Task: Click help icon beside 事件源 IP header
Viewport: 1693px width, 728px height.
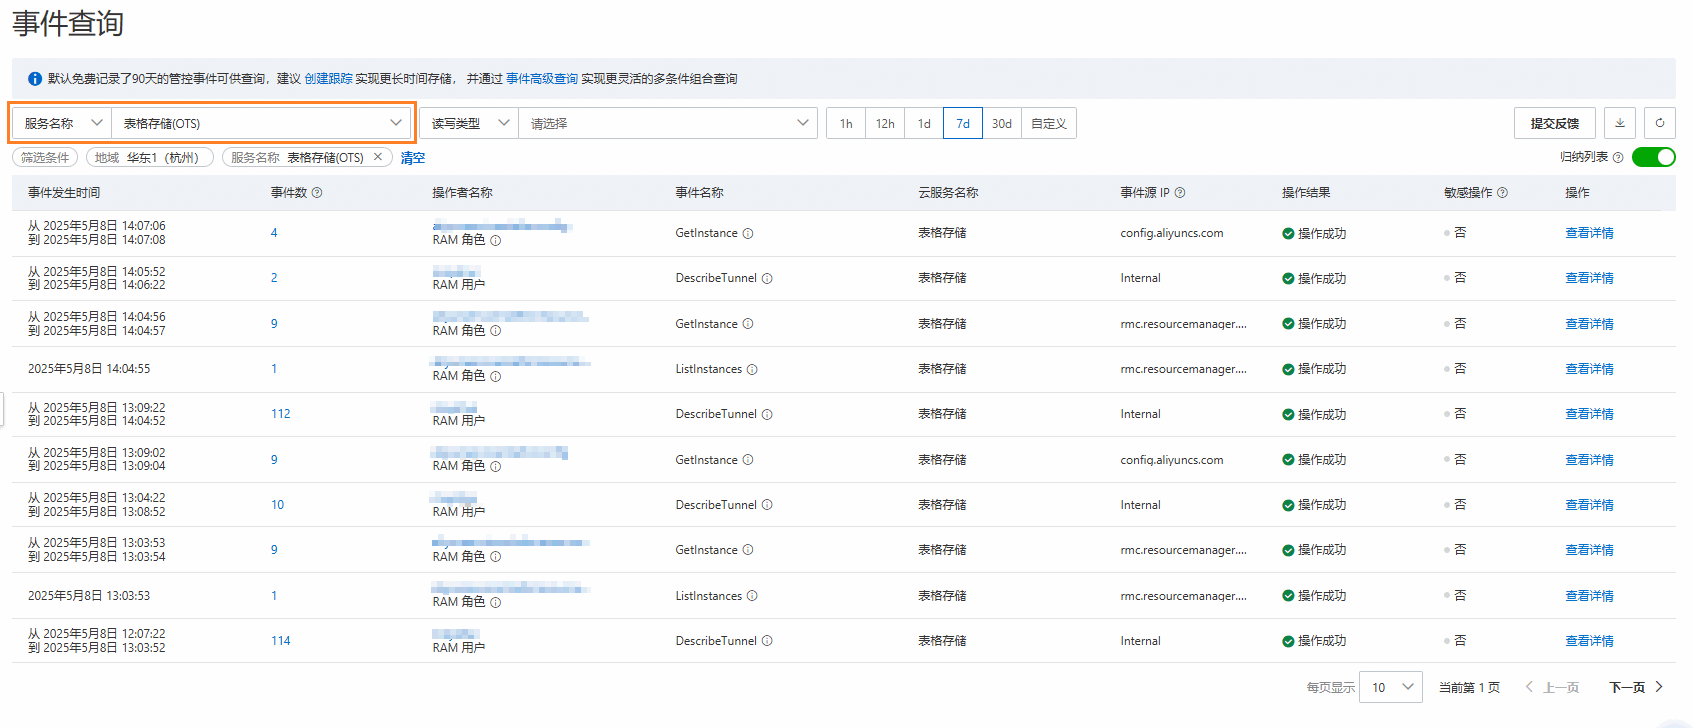Action: click(x=1180, y=193)
